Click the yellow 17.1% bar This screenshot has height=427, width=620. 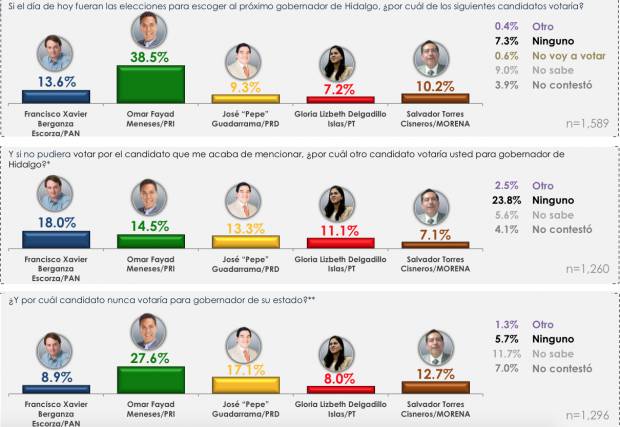click(x=241, y=379)
